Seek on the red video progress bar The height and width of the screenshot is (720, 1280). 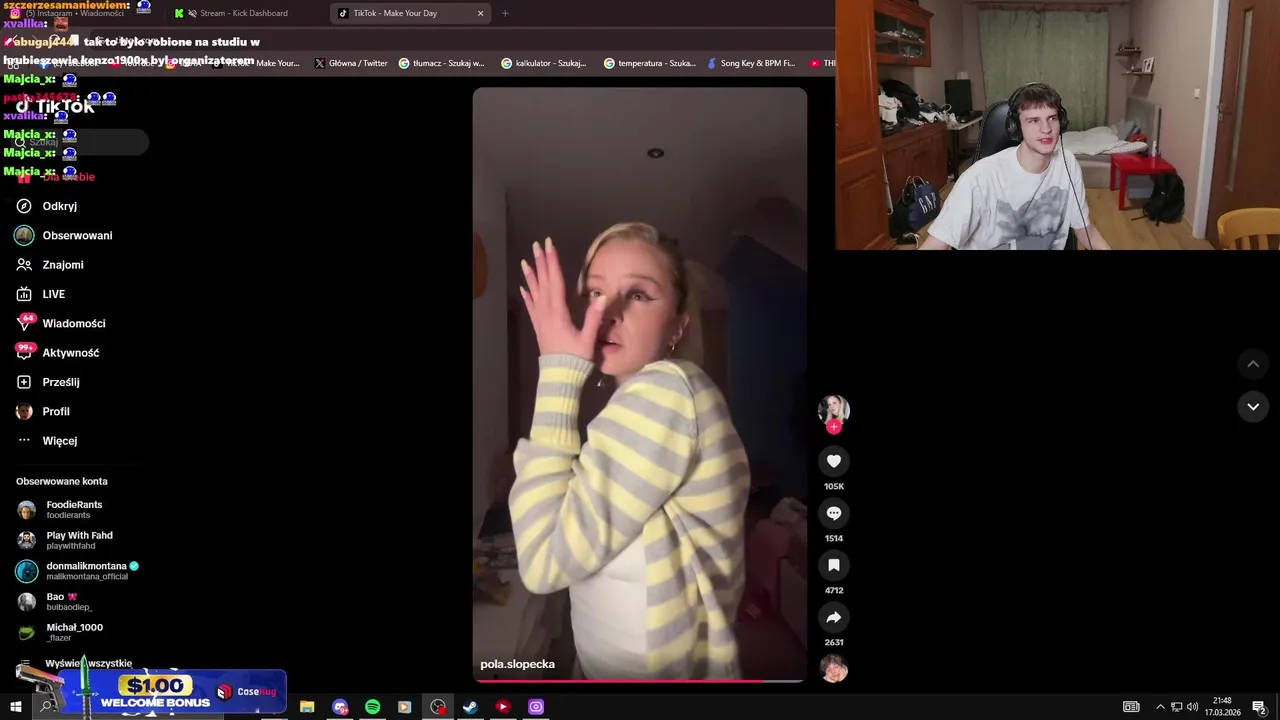pyautogui.click(x=639, y=680)
